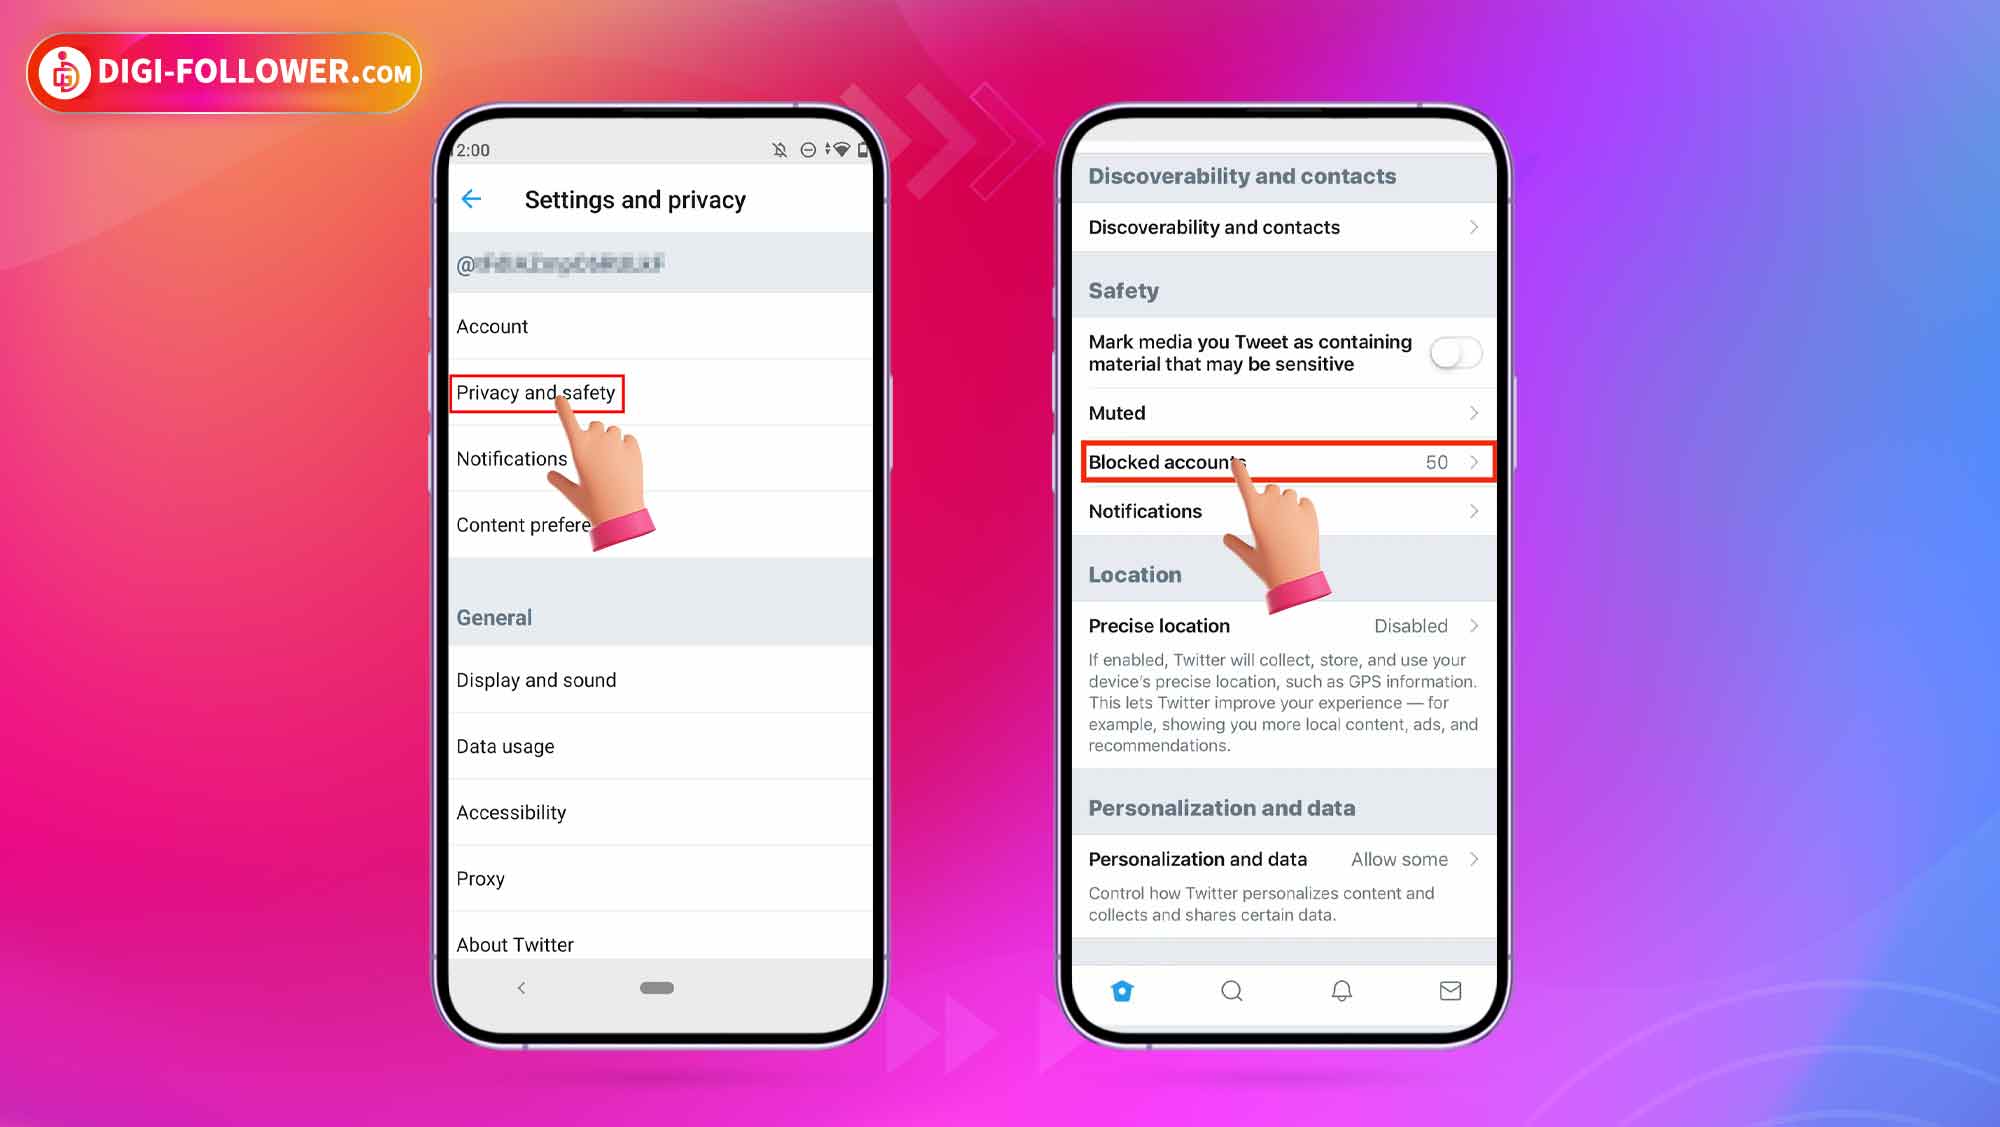Tap the Home icon on Twitter nav bar

(x=1122, y=988)
